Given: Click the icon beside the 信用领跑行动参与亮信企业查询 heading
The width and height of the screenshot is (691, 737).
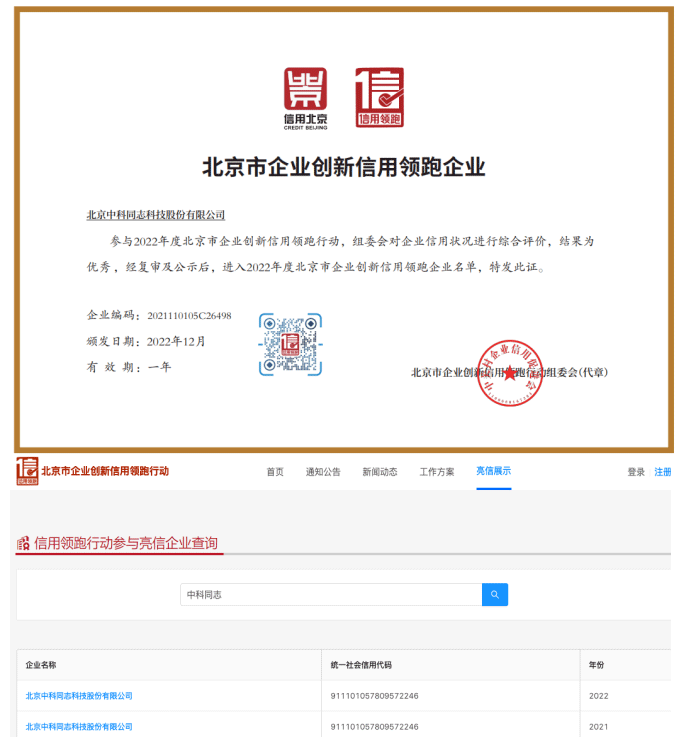Looking at the screenshot, I should click(x=23, y=544).
